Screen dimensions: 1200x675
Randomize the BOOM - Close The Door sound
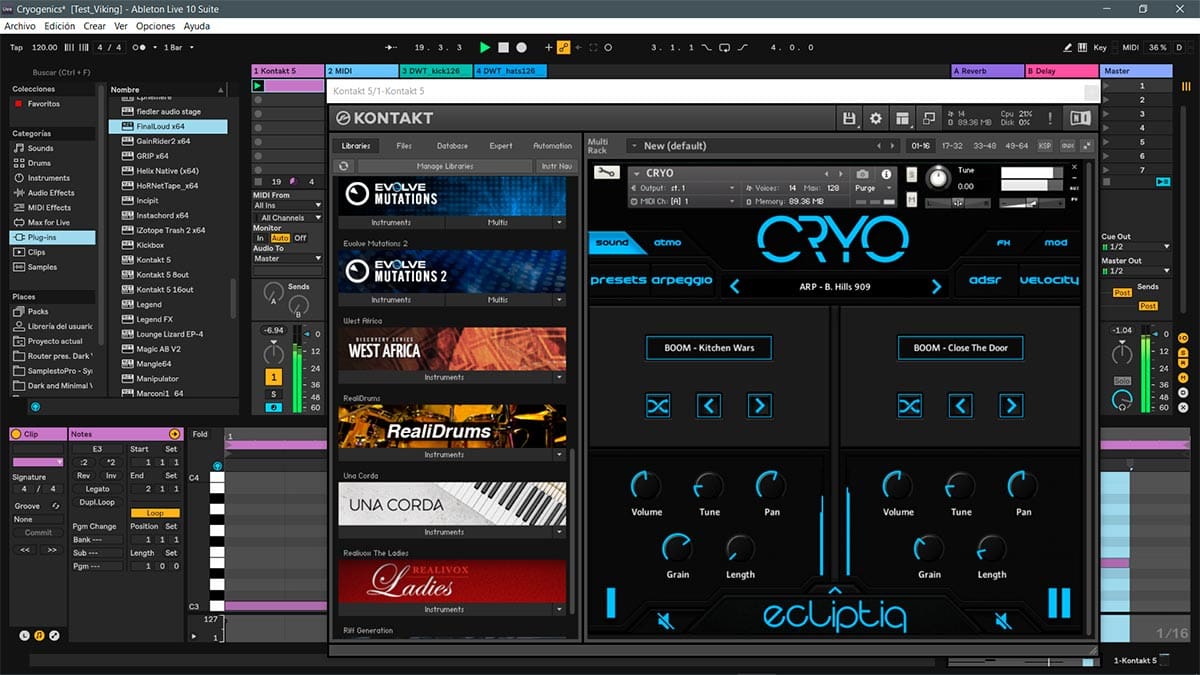click(909, 405)
